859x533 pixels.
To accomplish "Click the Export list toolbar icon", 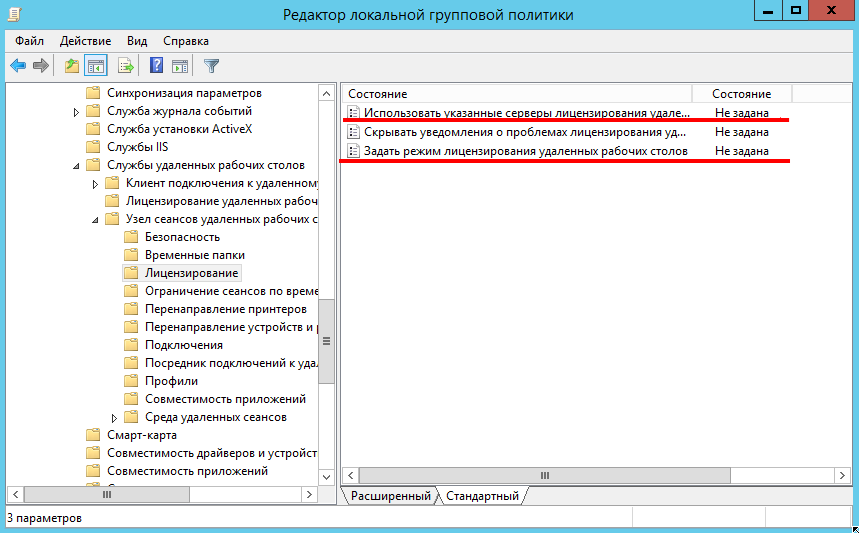I will click(x=126, y=66).
